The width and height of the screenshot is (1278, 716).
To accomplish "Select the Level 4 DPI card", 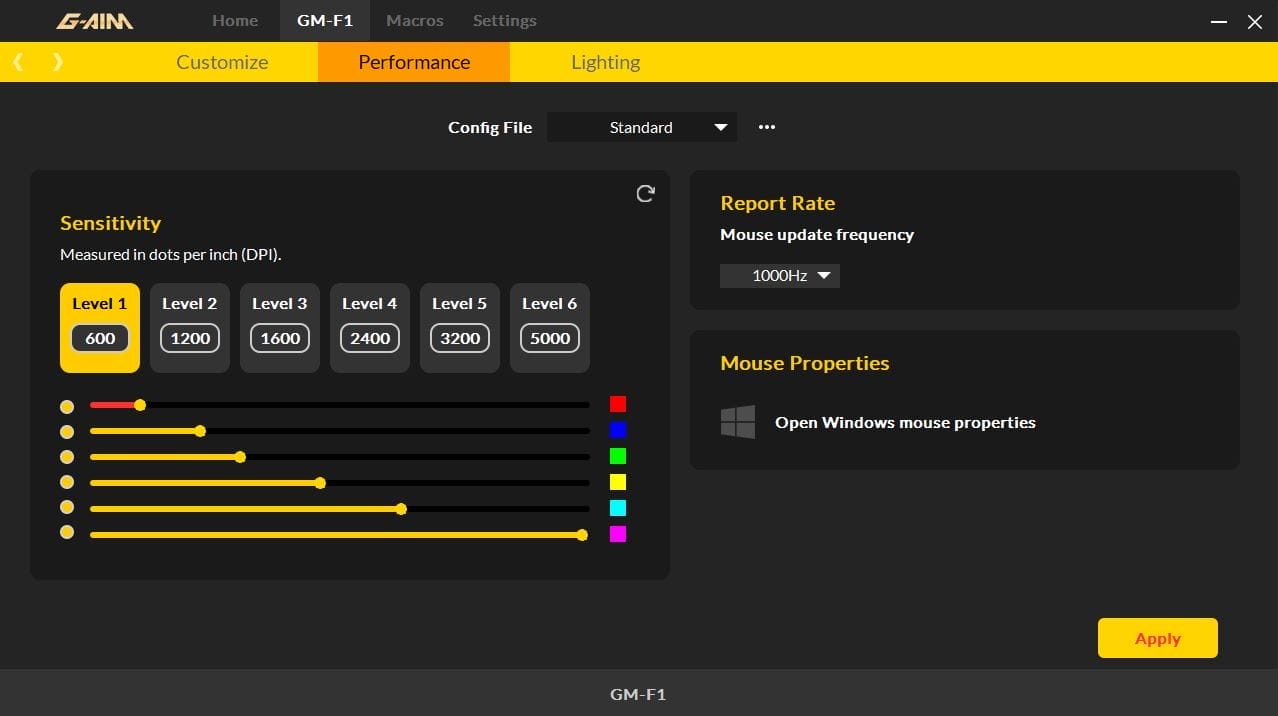I will (370, 328).
